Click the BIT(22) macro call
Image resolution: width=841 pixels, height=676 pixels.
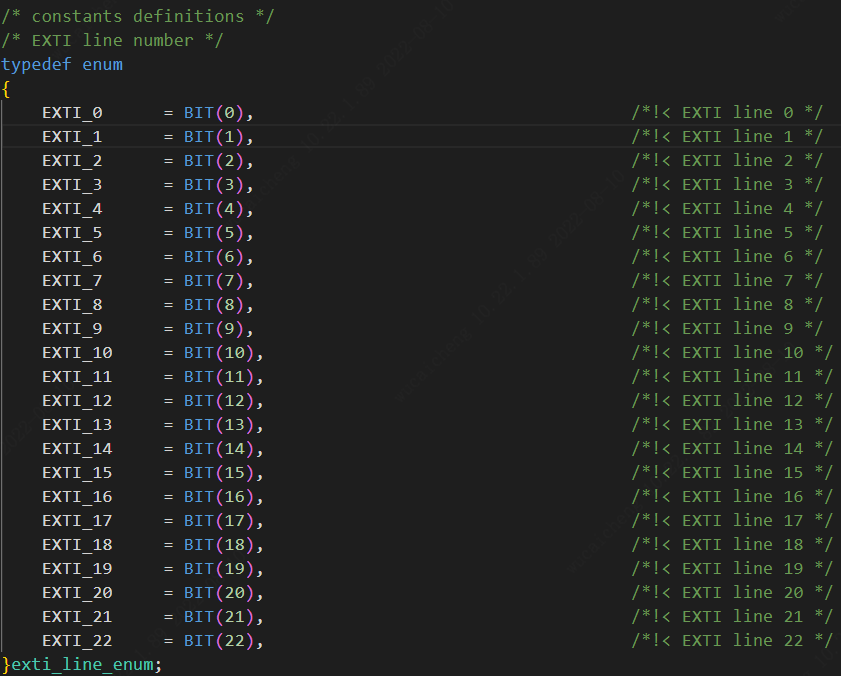click(x=220, y=640)
